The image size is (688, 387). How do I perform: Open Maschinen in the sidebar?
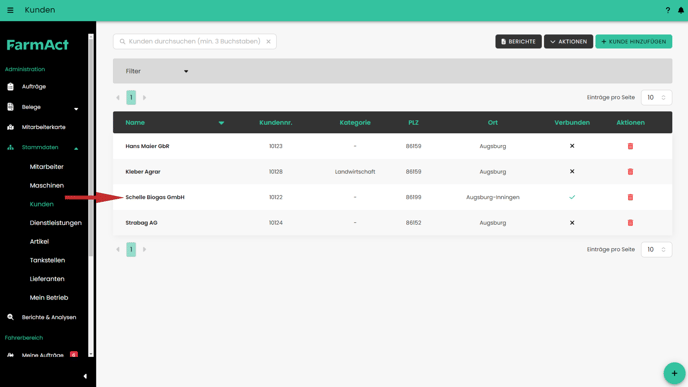[47, 186]
